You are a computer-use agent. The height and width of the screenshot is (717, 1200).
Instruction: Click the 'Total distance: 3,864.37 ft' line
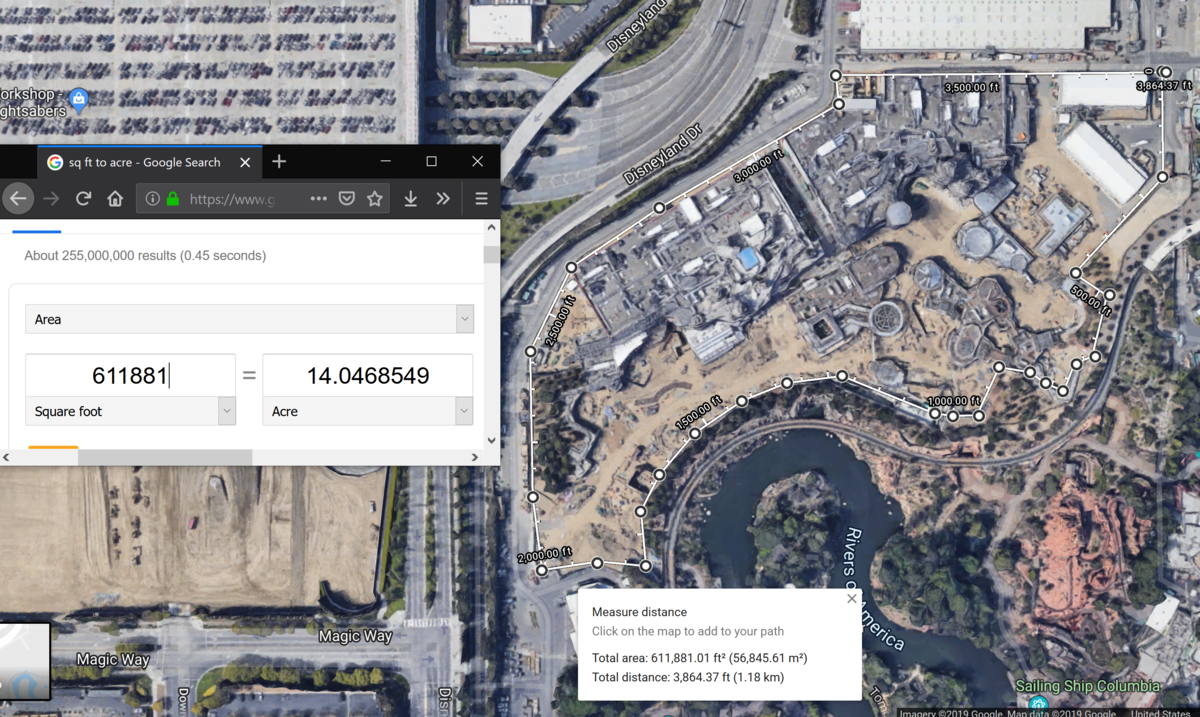click(689, 677)
